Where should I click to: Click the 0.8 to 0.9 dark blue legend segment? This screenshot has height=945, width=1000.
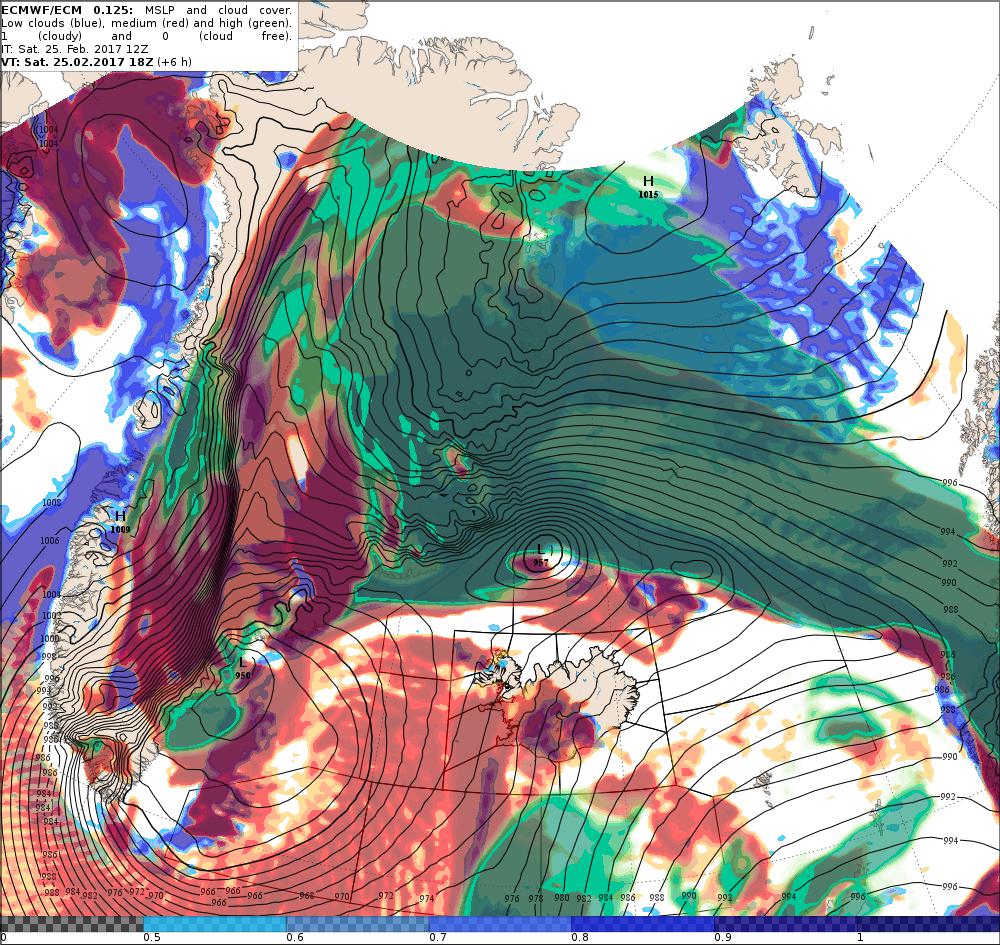tap(643, 924)
